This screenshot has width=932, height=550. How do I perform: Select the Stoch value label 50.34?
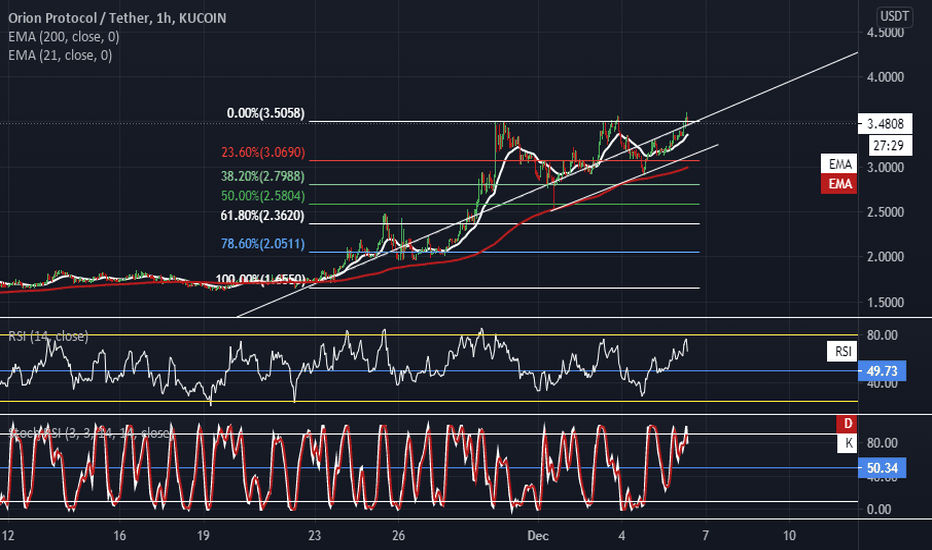click(x=882, y=468)
